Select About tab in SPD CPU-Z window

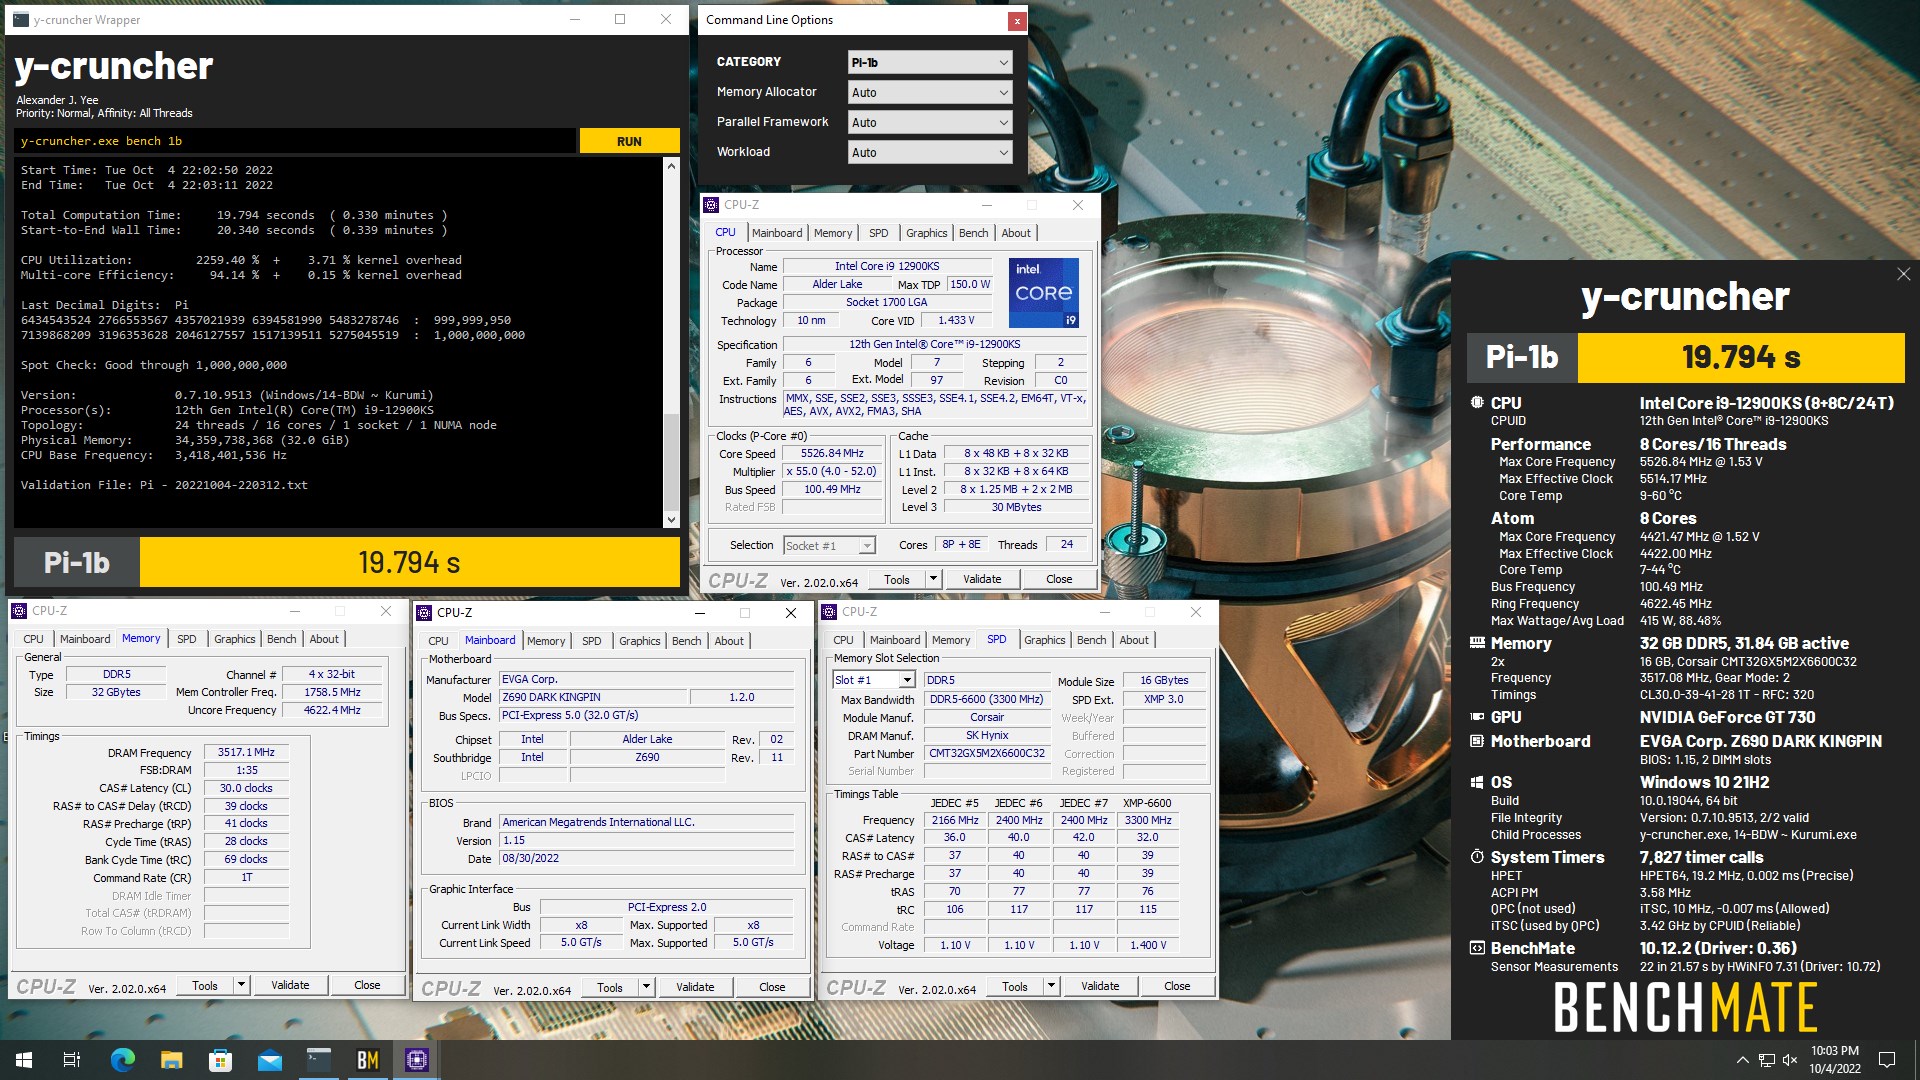coord(1133,640)
